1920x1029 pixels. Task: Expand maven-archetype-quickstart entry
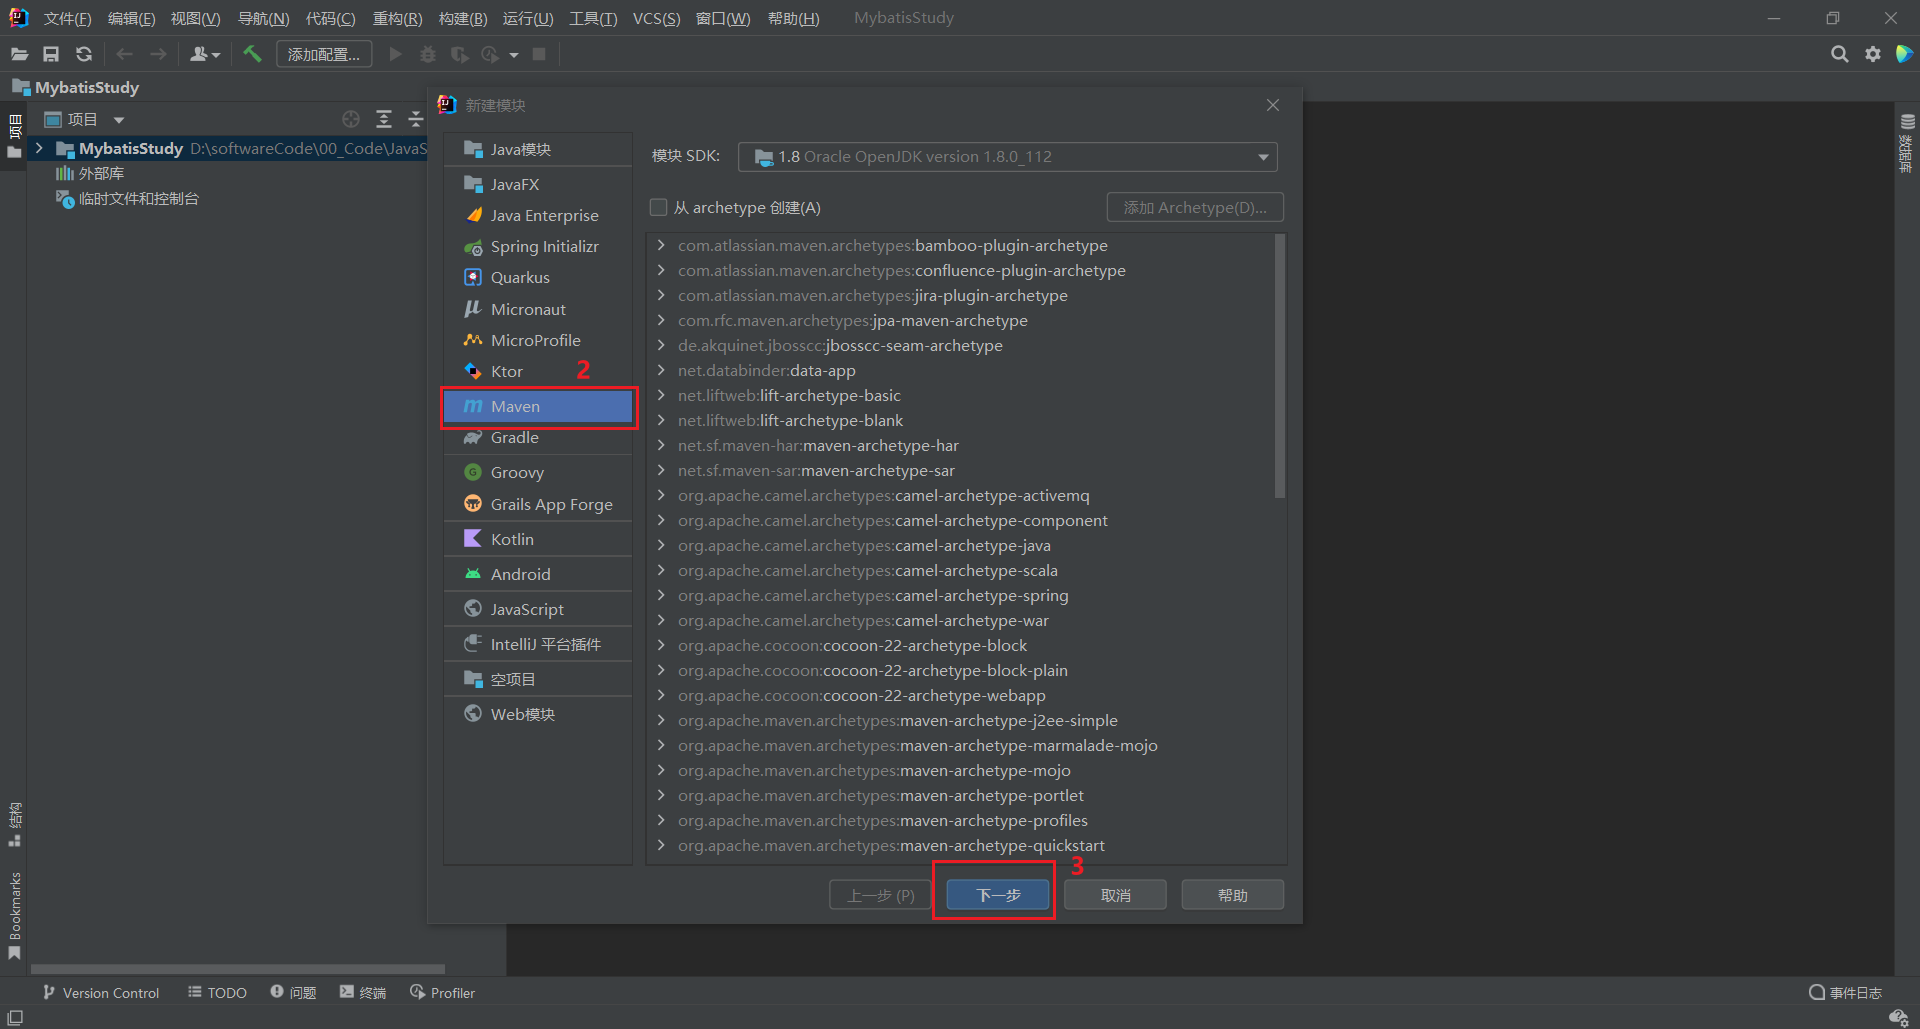point(661,845)
